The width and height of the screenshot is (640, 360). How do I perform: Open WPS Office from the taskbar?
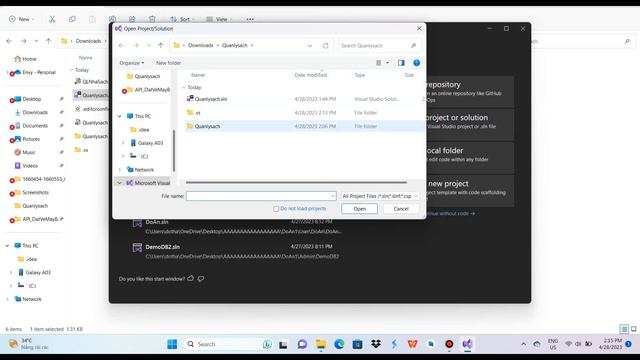coord(413,344)
